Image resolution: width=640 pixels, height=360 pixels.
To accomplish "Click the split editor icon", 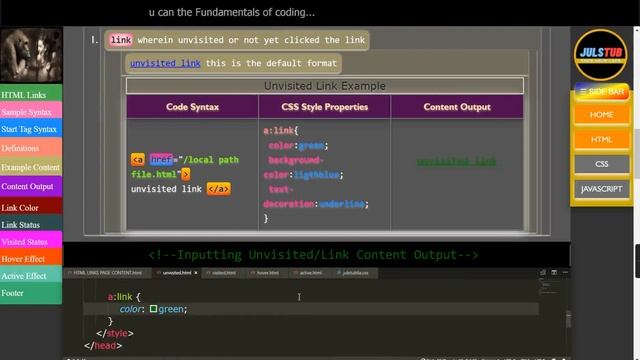I will tap(554, 272).
